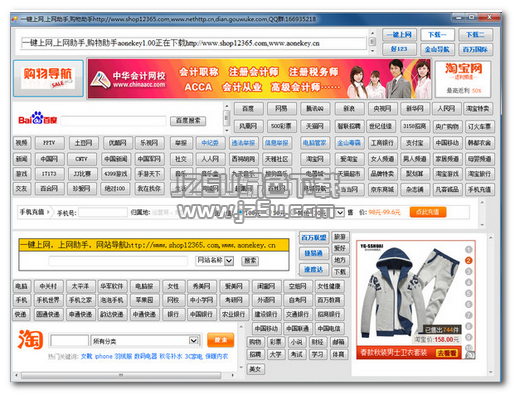Select carousel slide number 3
Screen dimensions: 513x393
pyautogui.click(x=468, y=272)
